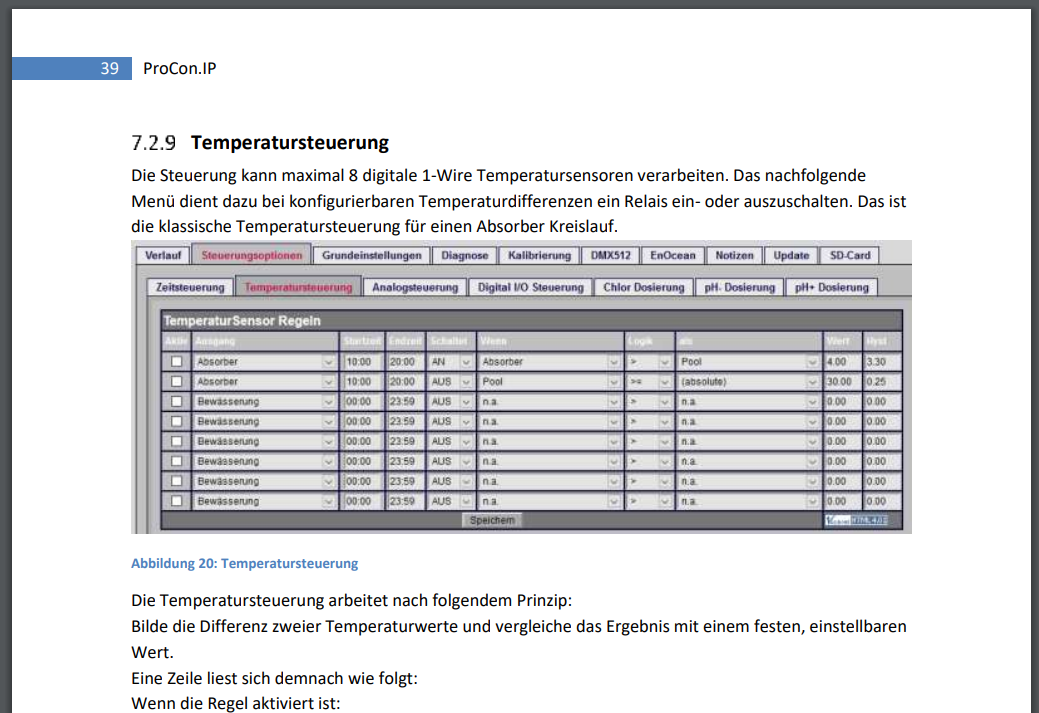Select the Update tab
The height and width of the screenshot is (713, 1039).
point(791,255)
